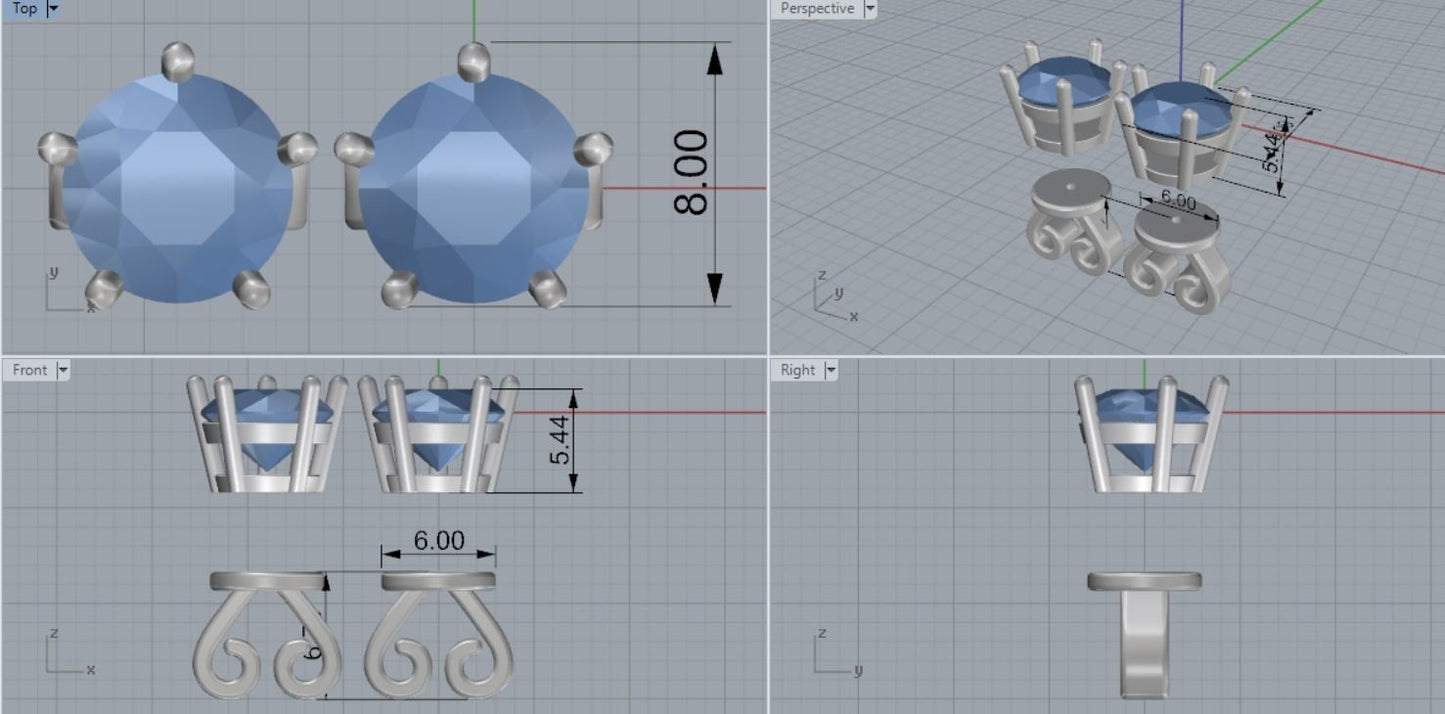Image resolution: width=1445 pixels, height=714 pixels.
Task: Open the Top viewport dropdown arrow
Action: click(x=54, y=9)
